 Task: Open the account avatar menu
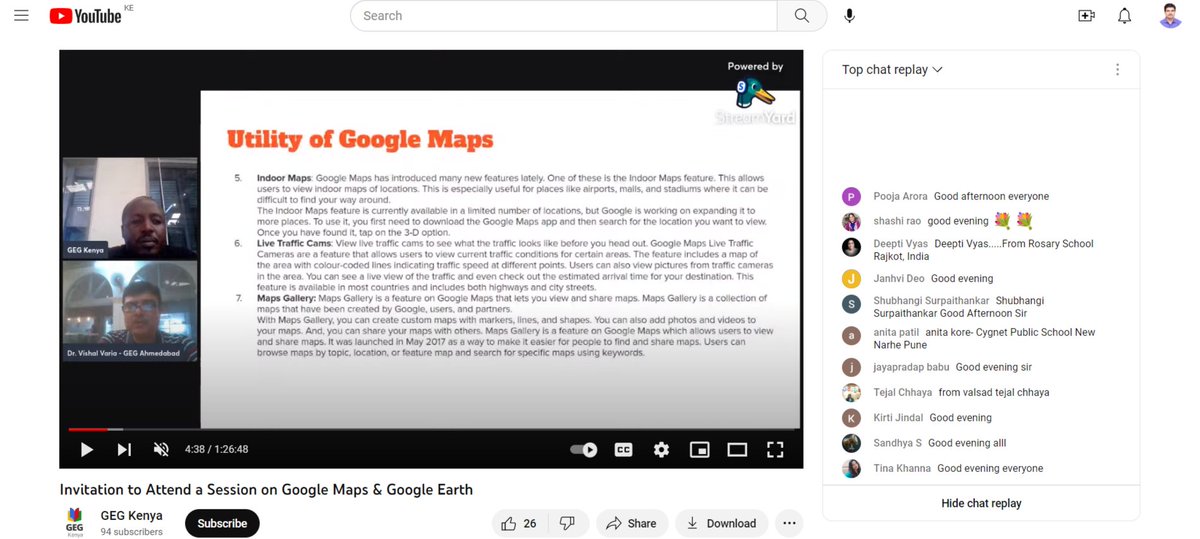1170,16
